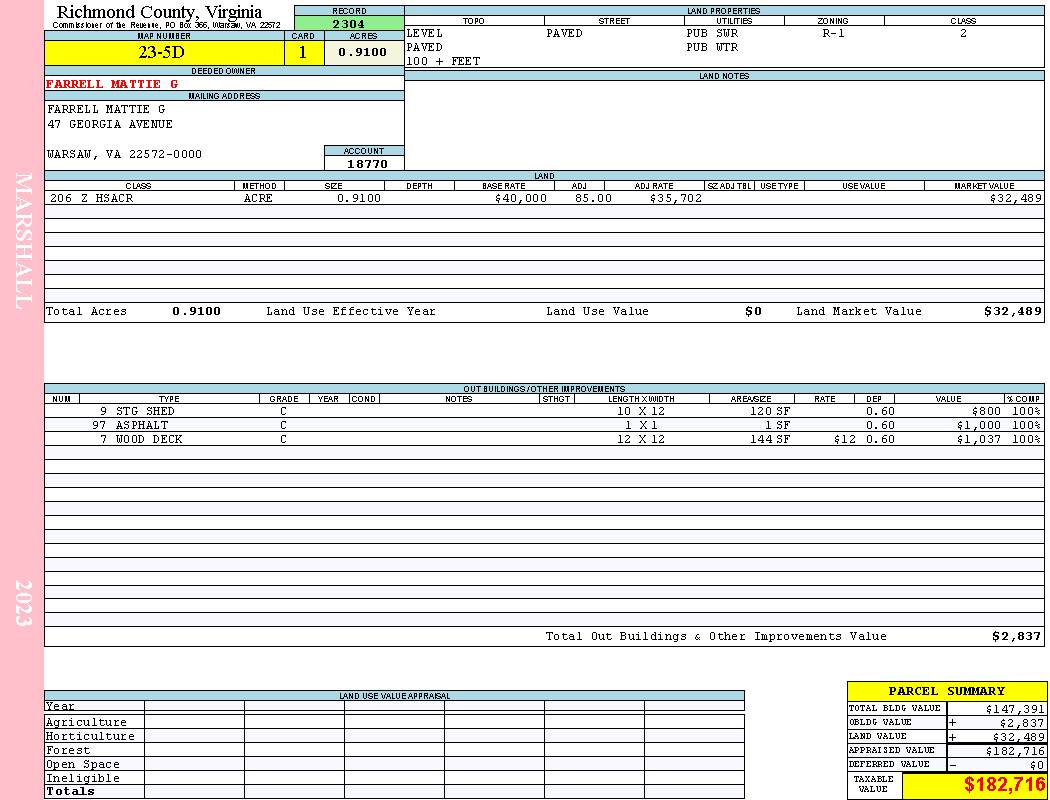Image resolution: width=1050 pixels, height=800 pixels.
Task: Click the deferred value $0
Action: pyautogui.click(x=1037, y=765)
